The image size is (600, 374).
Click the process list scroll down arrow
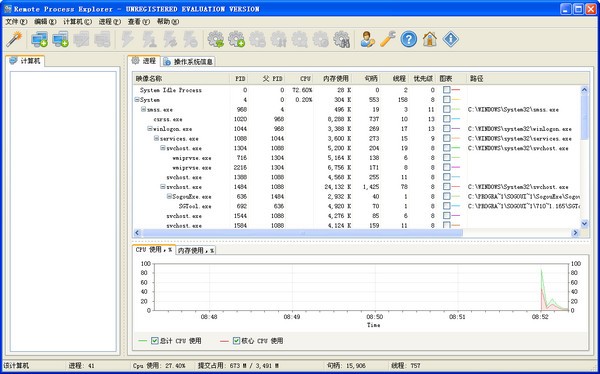coord(584,223)
